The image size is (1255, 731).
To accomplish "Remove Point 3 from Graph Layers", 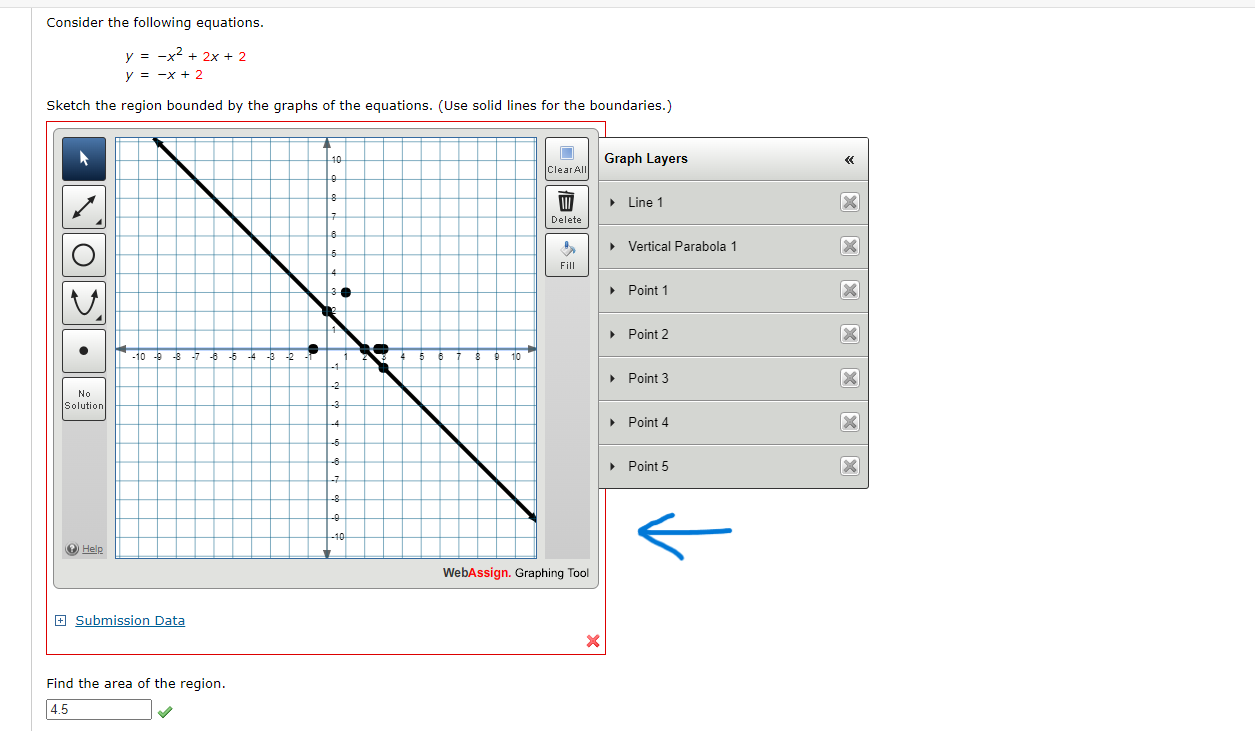I will [849, 378].
